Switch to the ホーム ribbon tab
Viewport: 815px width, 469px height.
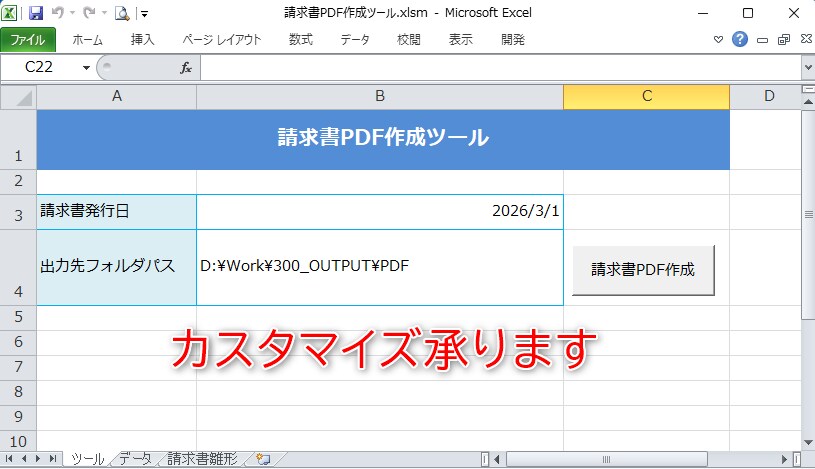click(87, 40)
